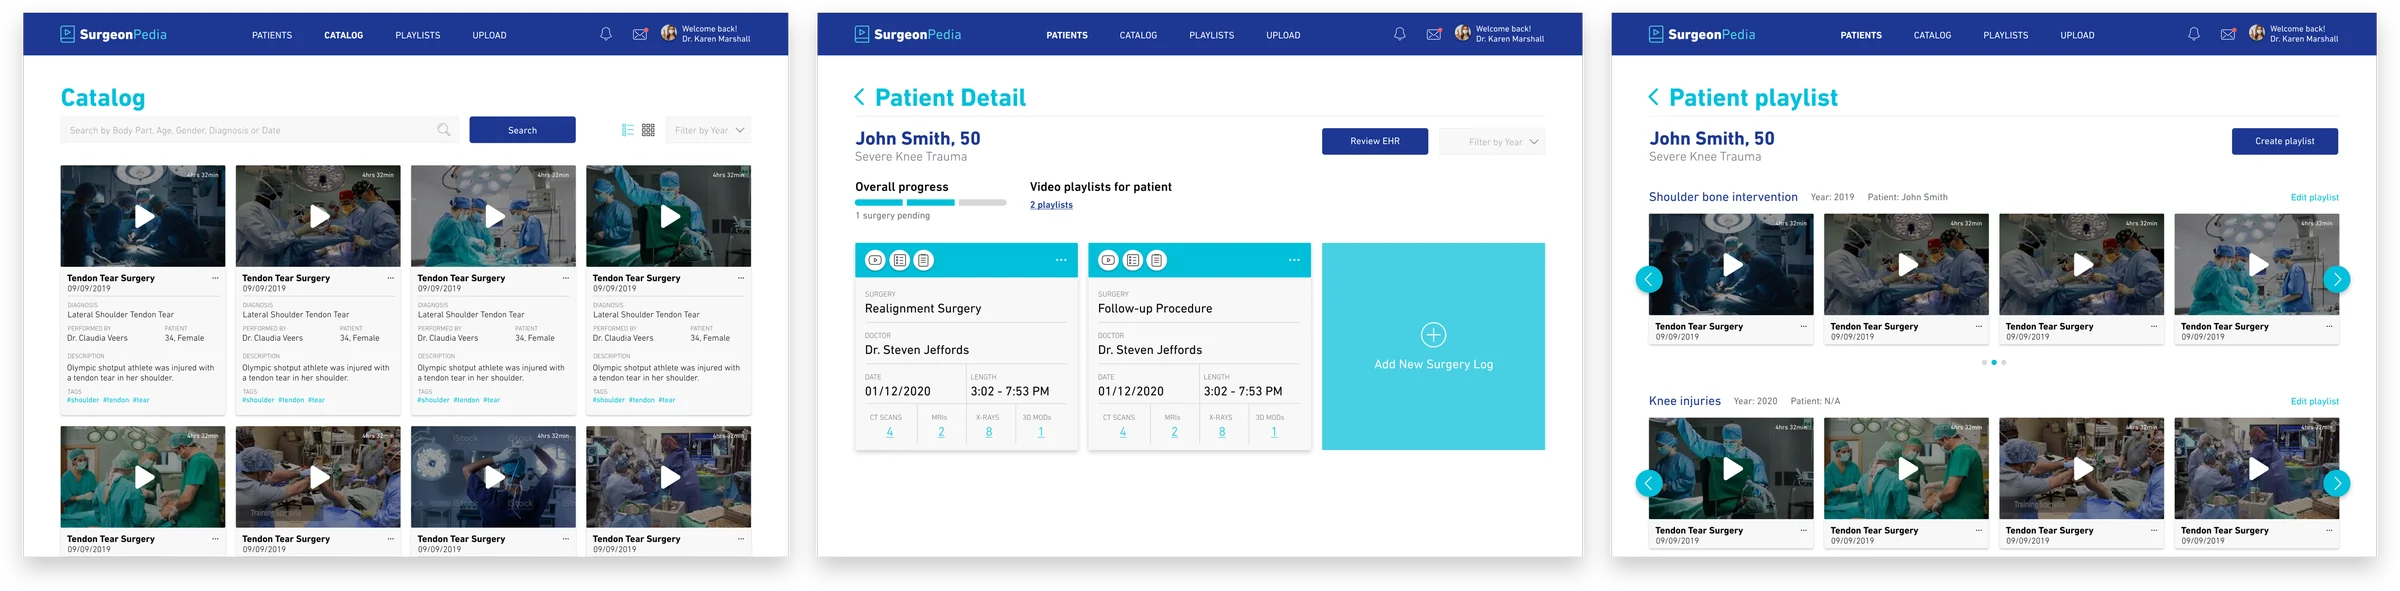Viewport: 2400px width, 591px height.
Task: Click the mail icon in Patient playlist window
Action: (x=2228, y=34)
